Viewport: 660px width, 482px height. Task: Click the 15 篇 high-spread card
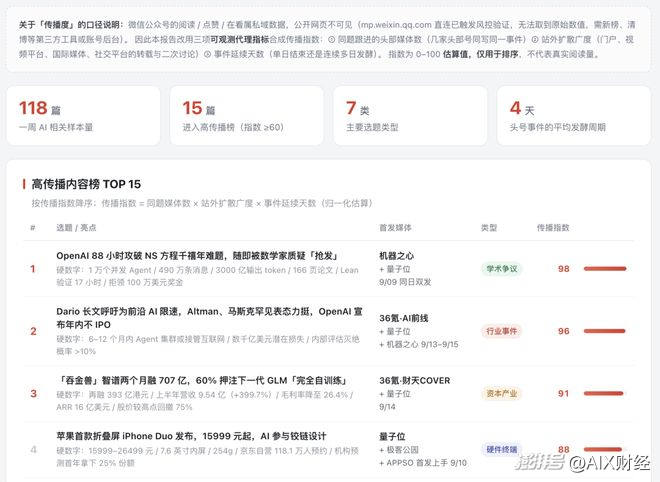point(247,115)
